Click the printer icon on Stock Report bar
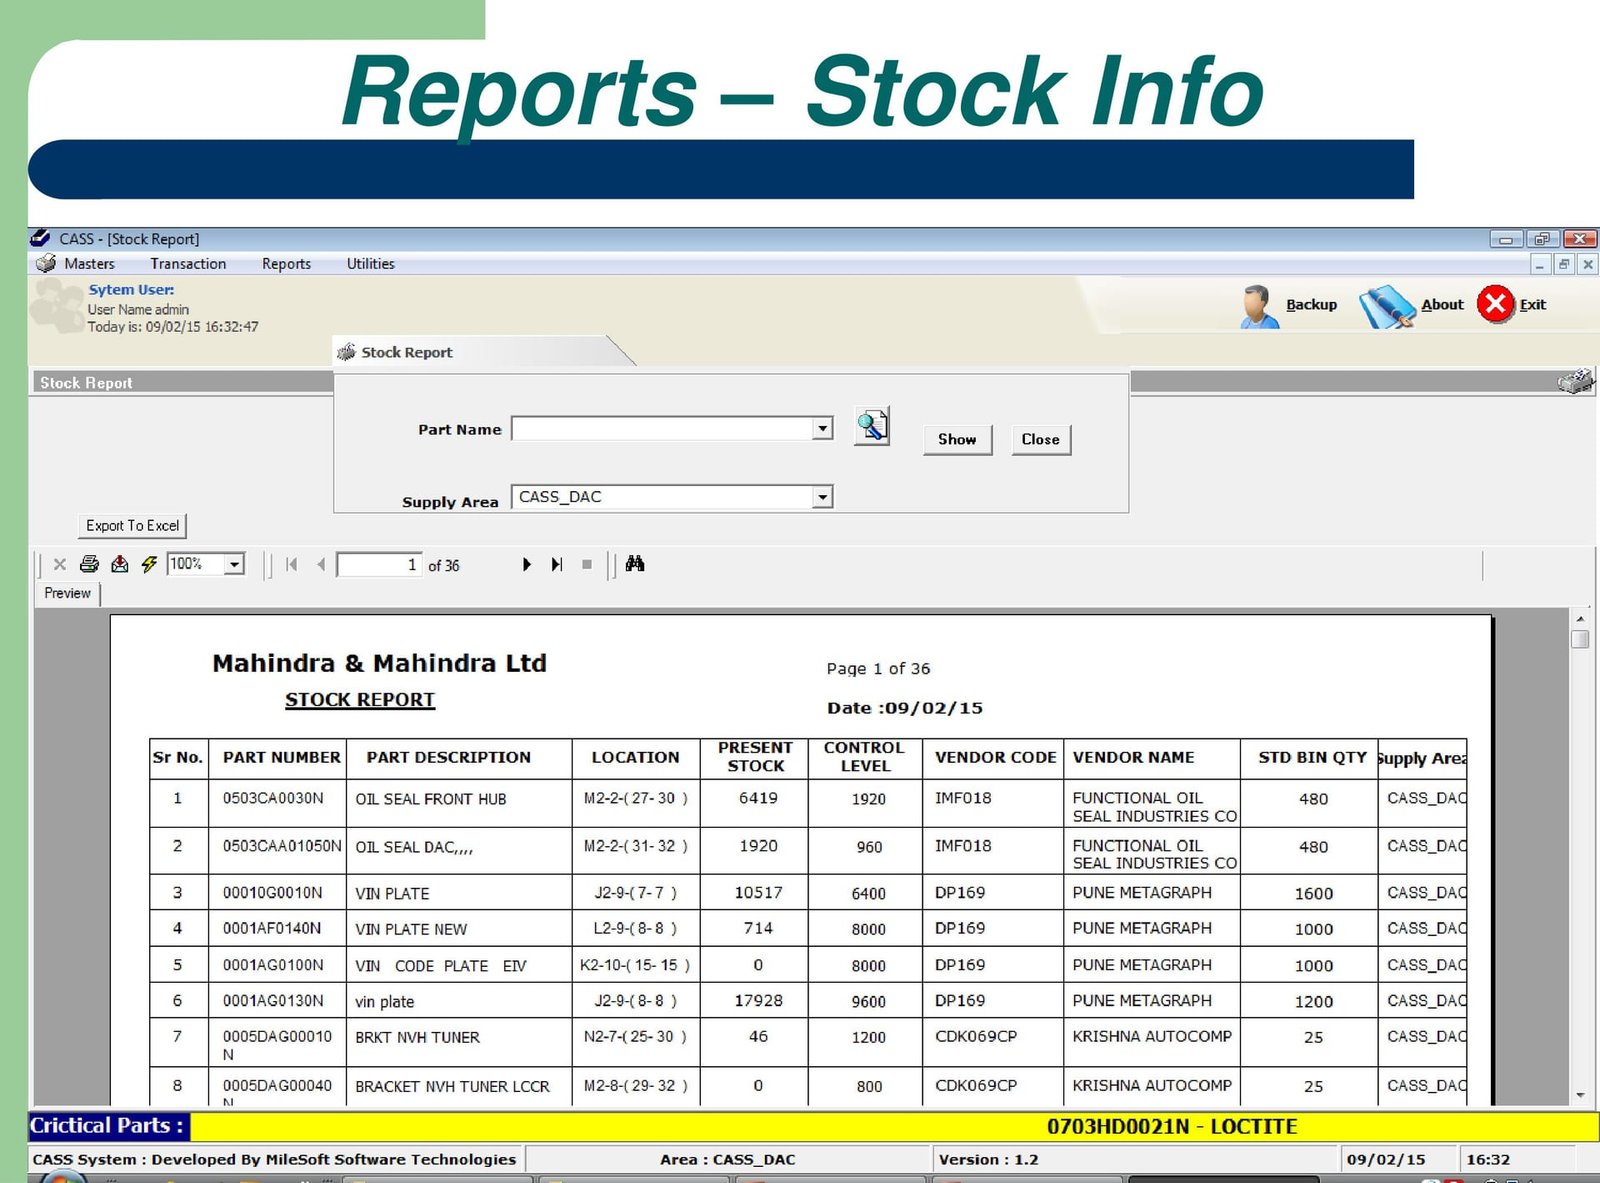Image resolution: width=1600 pixels, height=1183 pixels. point(1575,381)
